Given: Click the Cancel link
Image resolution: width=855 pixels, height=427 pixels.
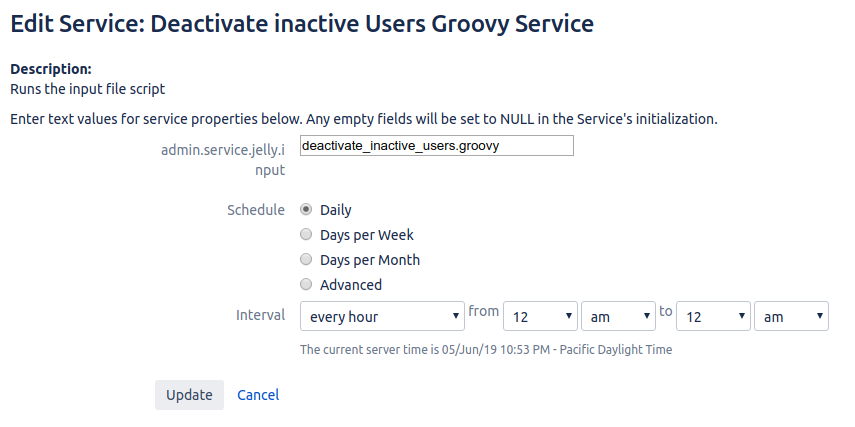Looking at the screenshot, I should (x=258, y=395).
